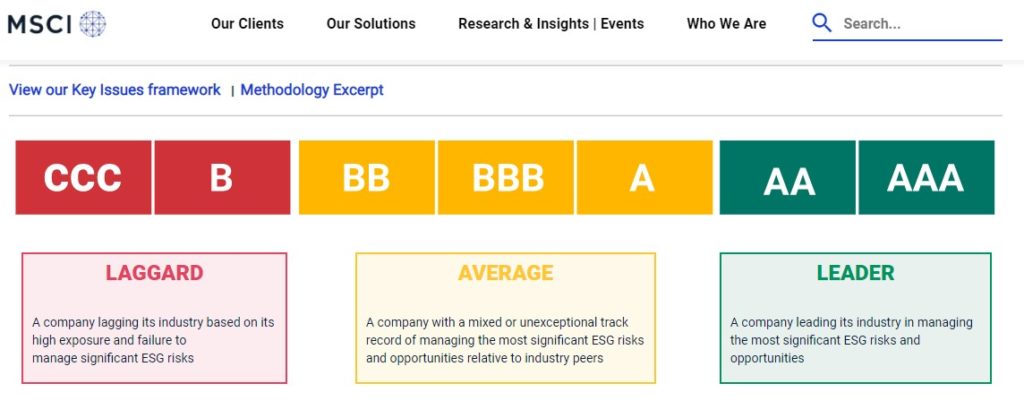Select the green AA rating tile
This screenshot has width=1024, height=409.
[788, 177]
